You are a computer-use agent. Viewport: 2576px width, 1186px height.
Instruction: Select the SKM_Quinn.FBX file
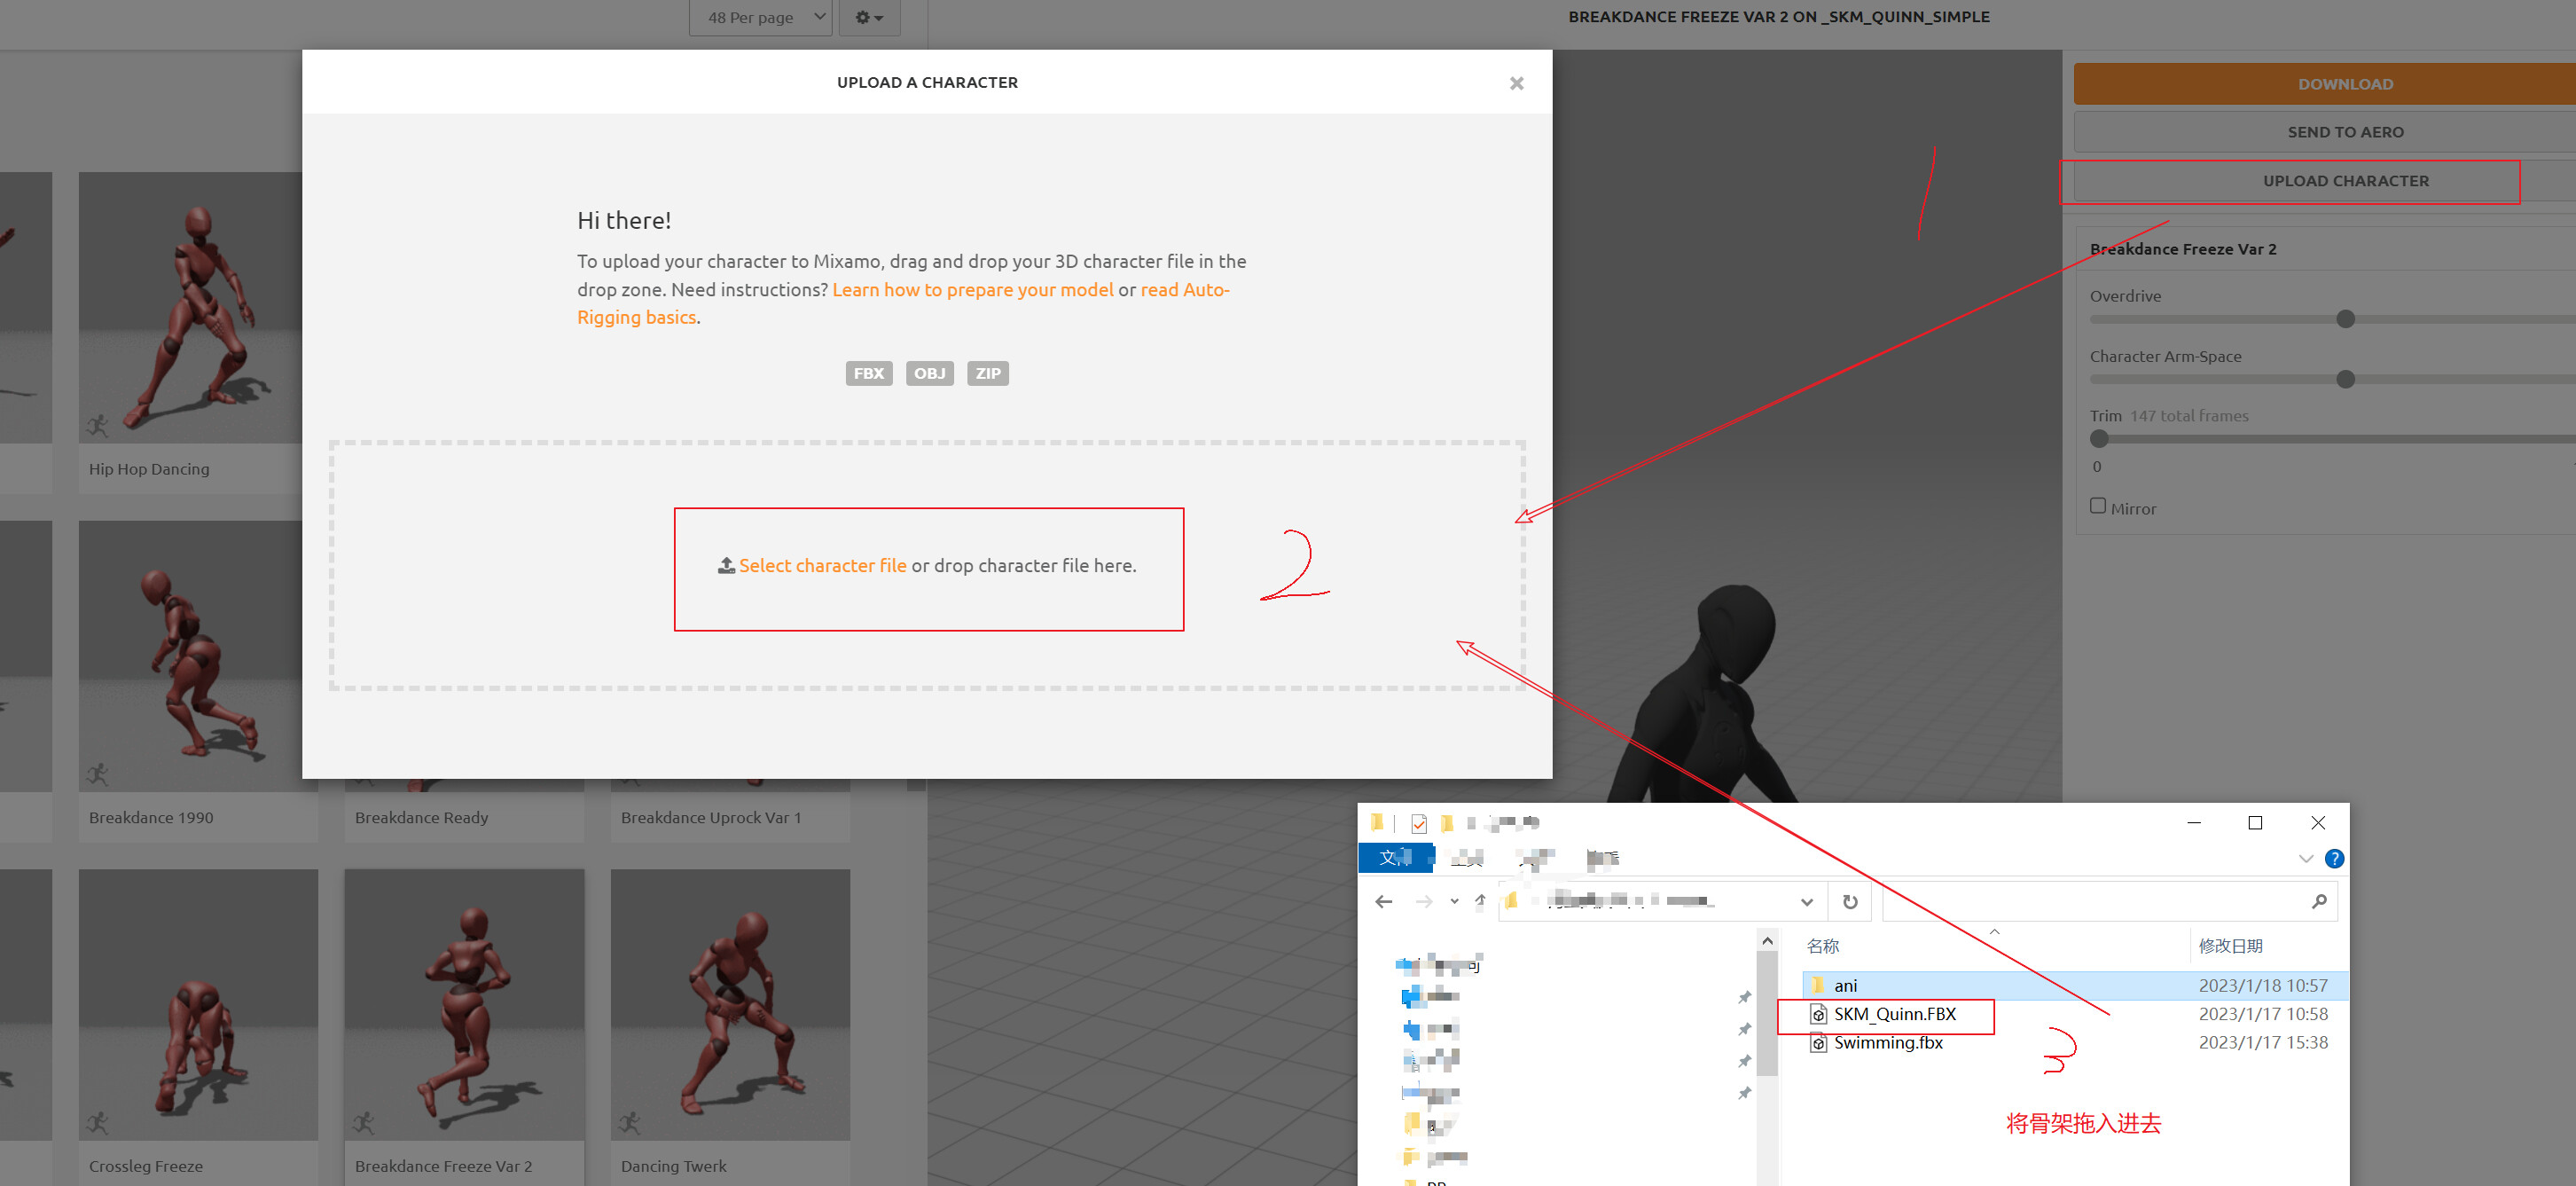pos(1896,1014)
